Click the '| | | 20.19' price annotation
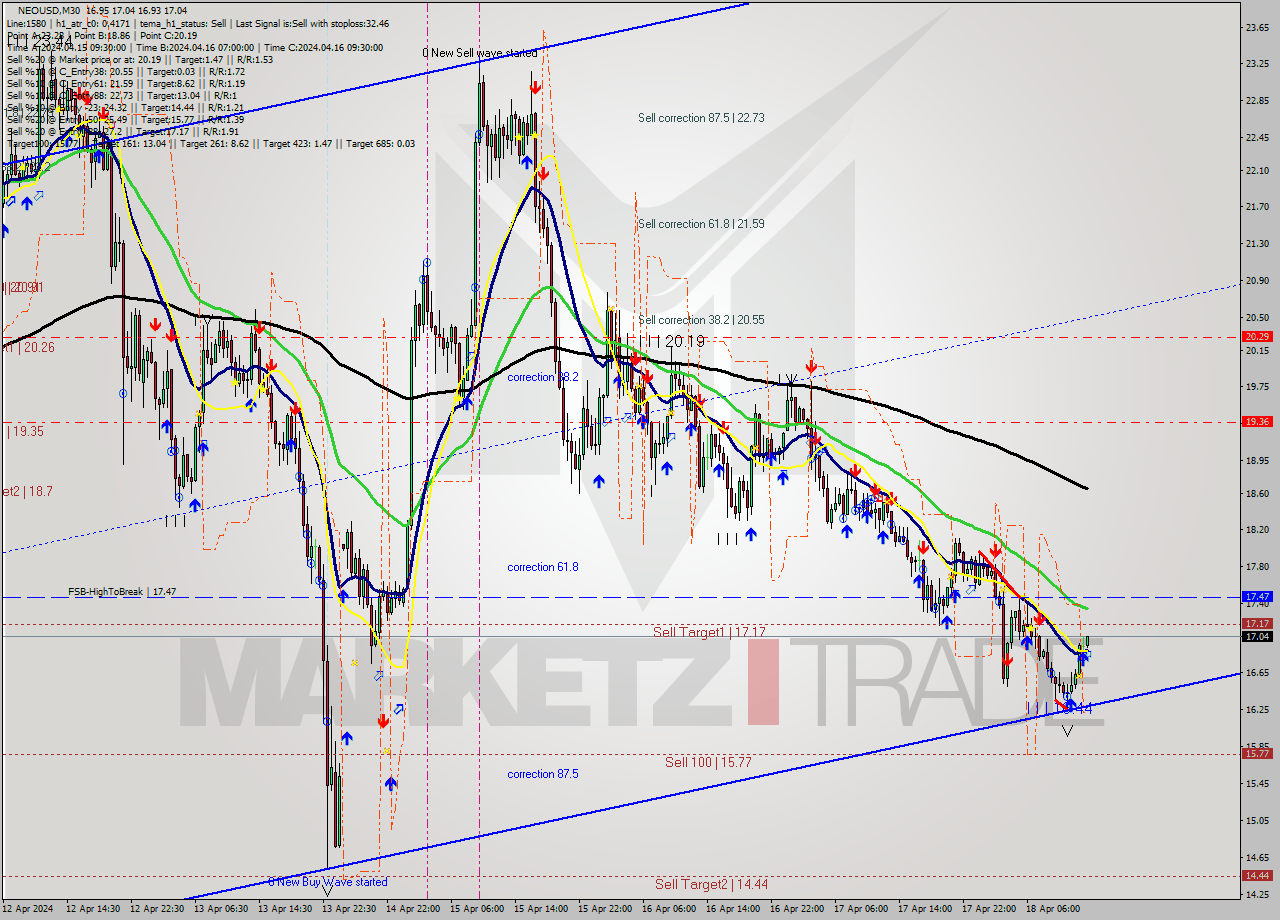This screenshot has height=920, width=1280. (672, 341)
